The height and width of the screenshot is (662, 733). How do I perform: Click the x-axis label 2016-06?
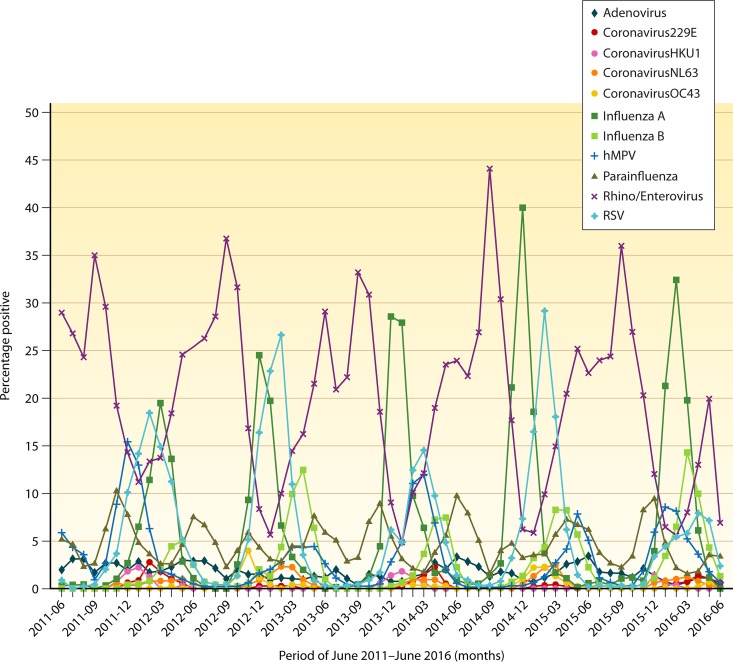coord(707,618)
